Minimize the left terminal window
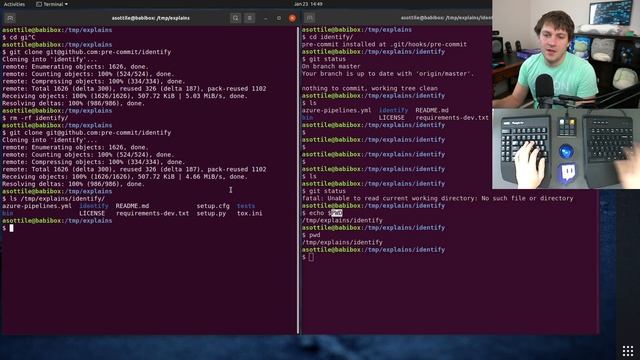The width and height of the screenshot is (640, 360). 266,18
